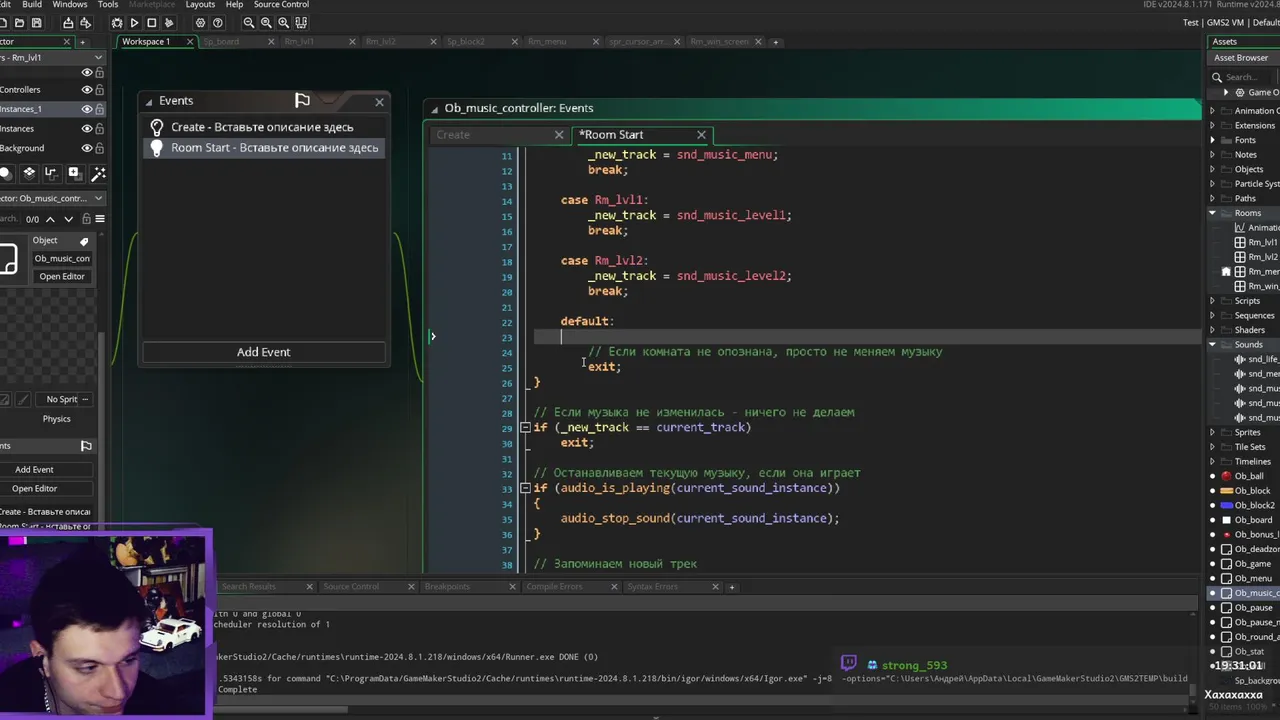Click Open Editor button under Ob_music_con
The image size is (1280, 720).
tap(62, 276)
